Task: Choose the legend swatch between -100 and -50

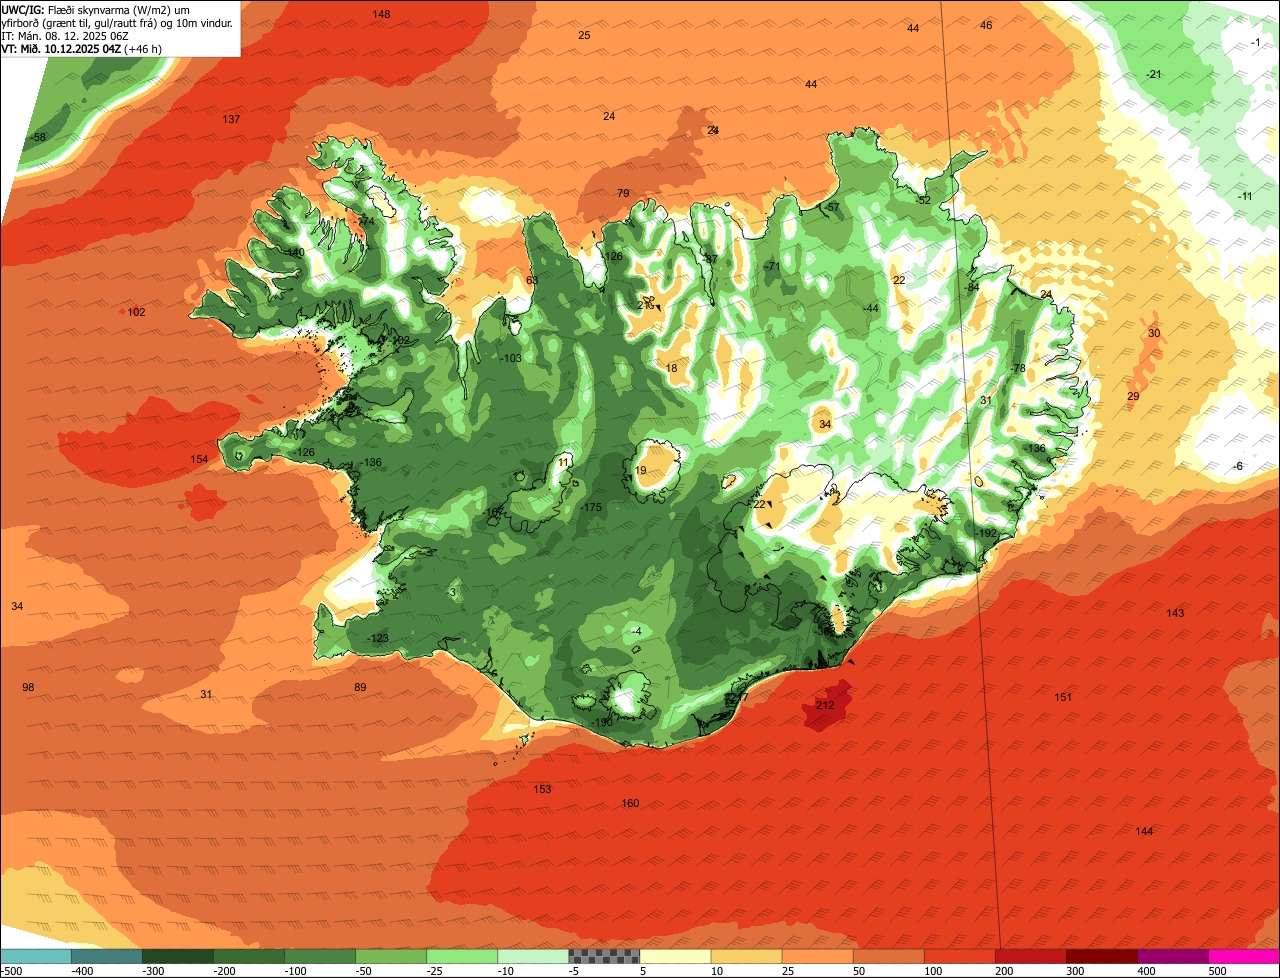Action: 320,956
